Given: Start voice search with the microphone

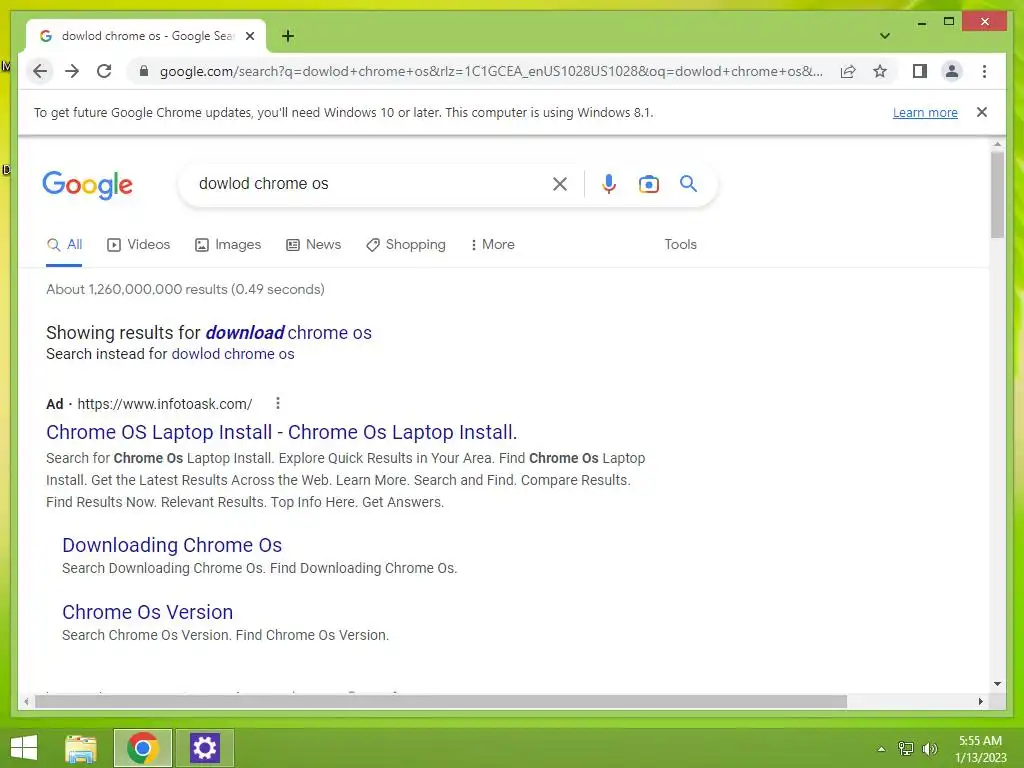Looking at the screenshot, I should point(609,184).
